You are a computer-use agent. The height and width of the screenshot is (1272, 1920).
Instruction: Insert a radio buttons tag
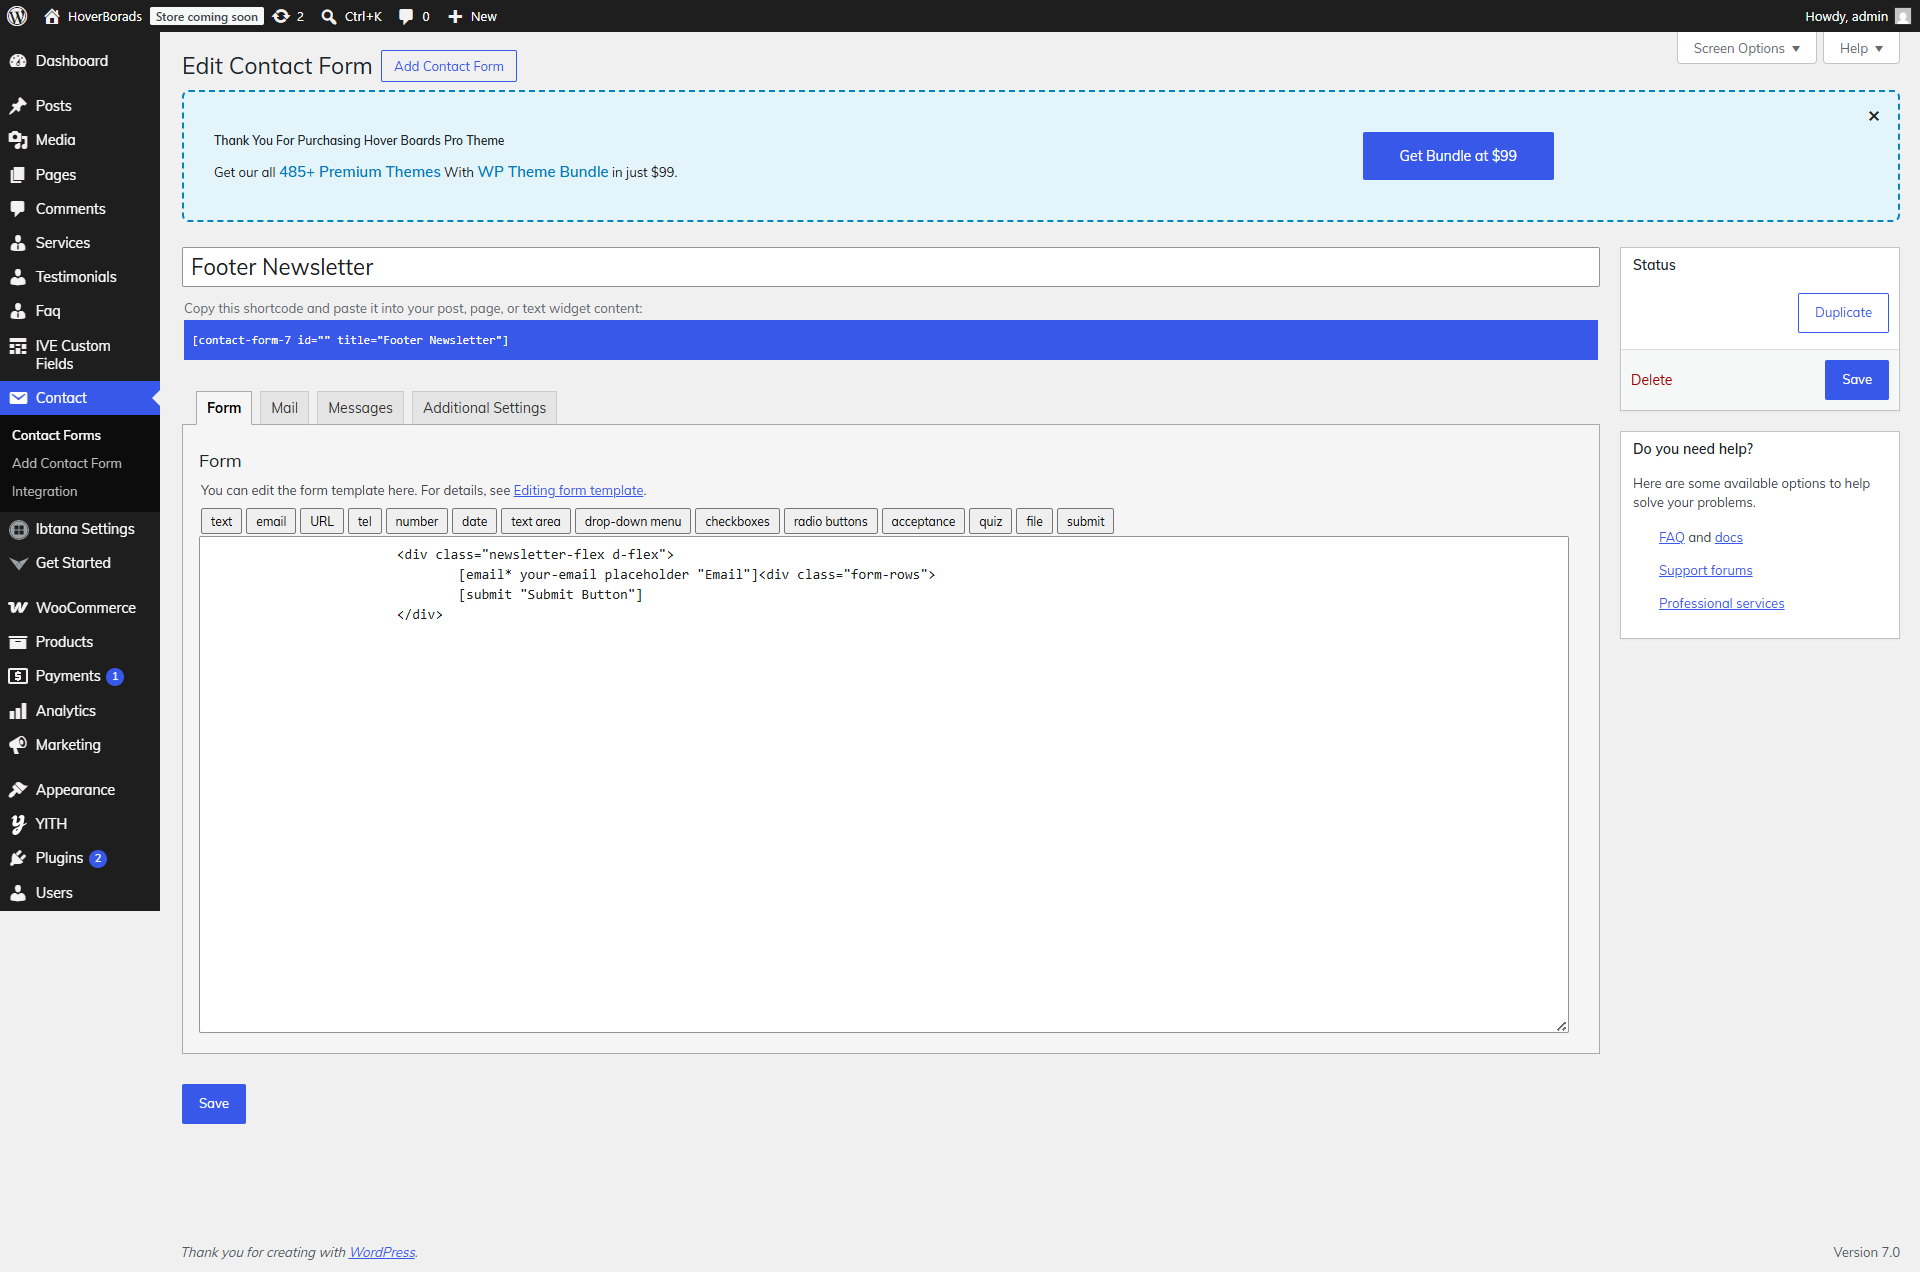click(830, 521)
